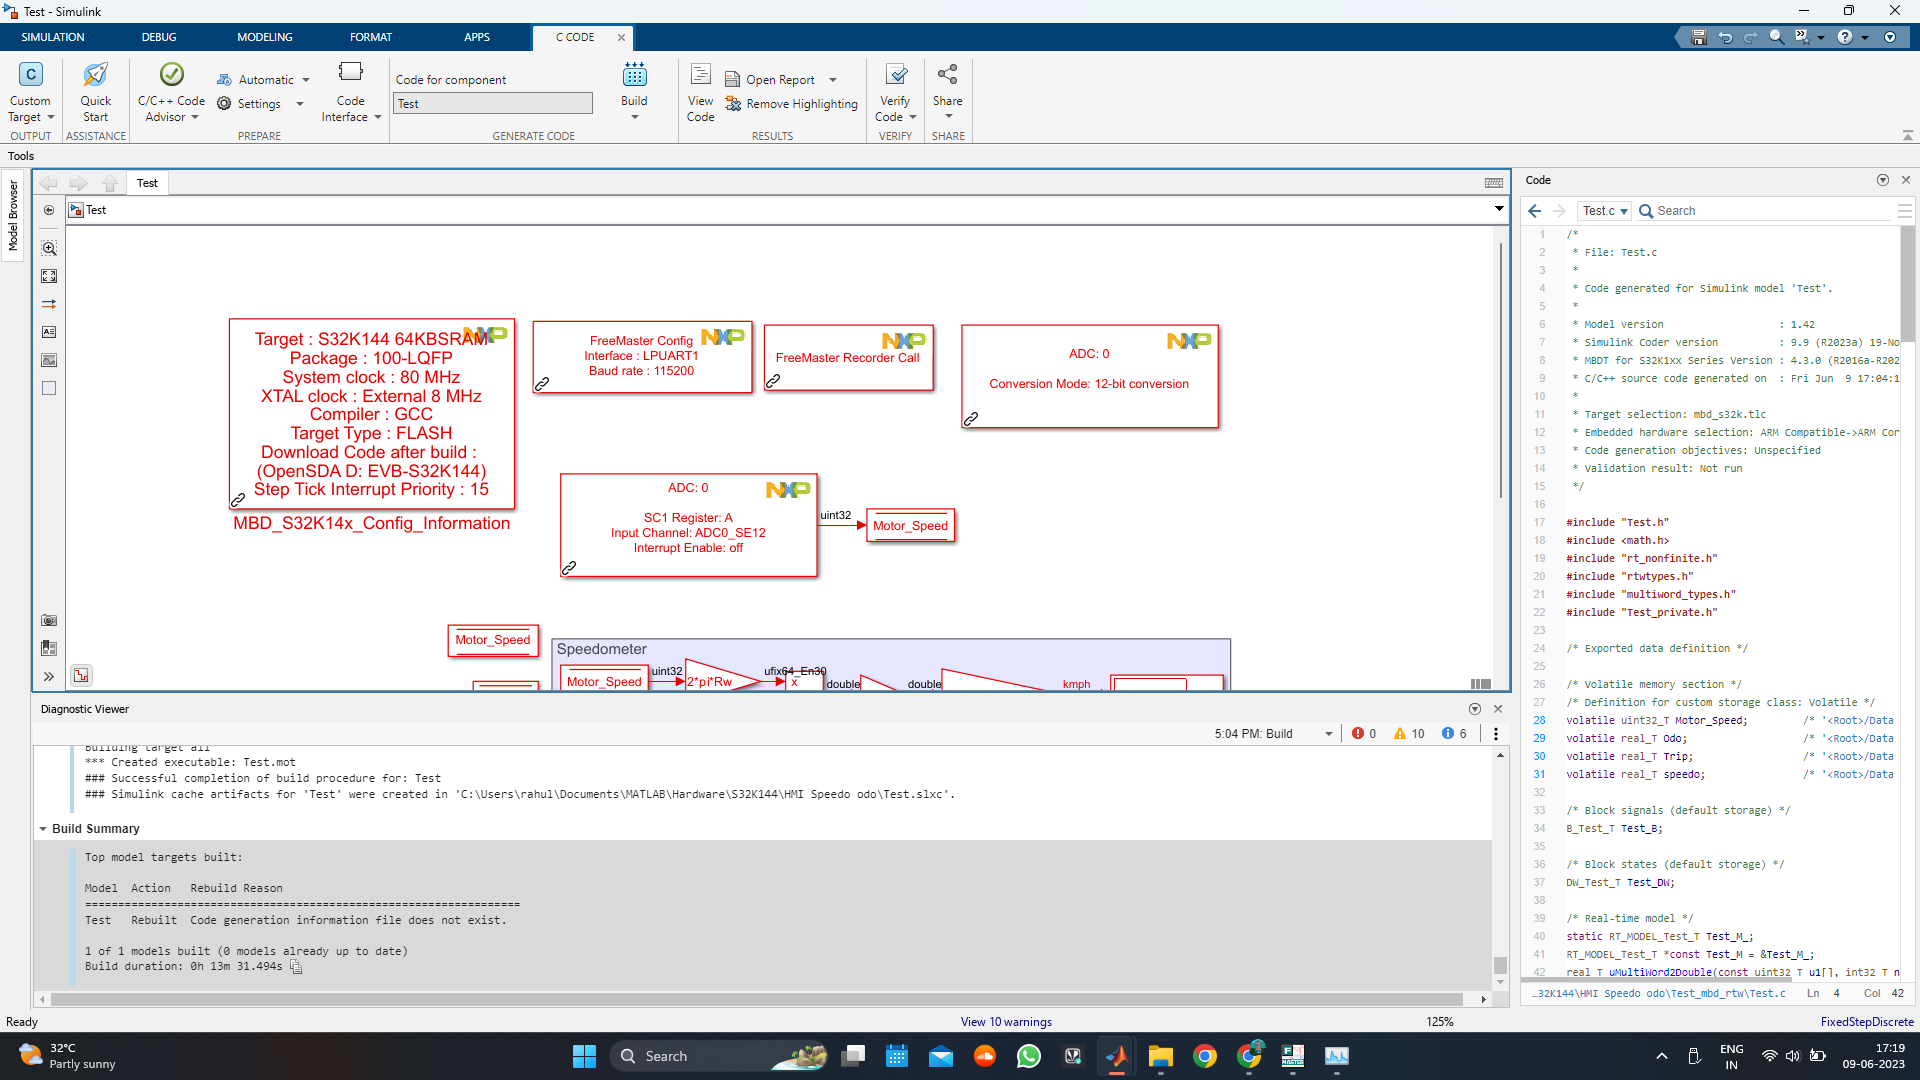This screenshot has width=1920, height=1080.
Task: Click the View Code icon
Action: pyautogui.click(x=701, y=76)
